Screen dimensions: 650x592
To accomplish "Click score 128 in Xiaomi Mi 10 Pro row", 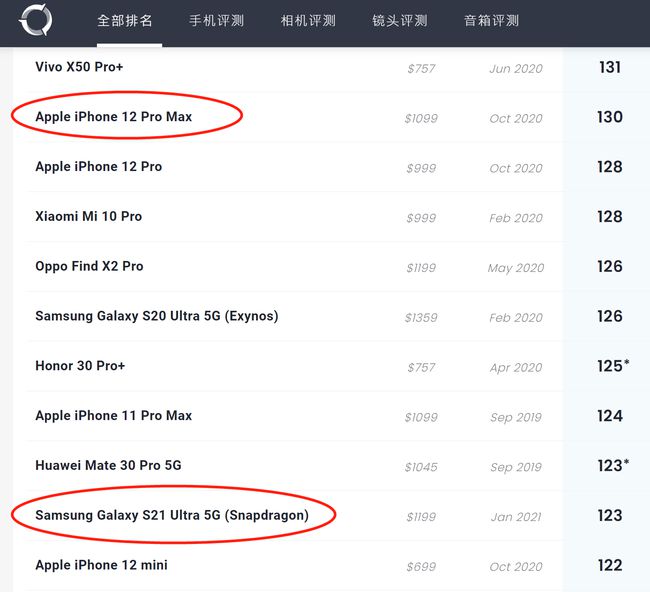I will click(610, 216).
